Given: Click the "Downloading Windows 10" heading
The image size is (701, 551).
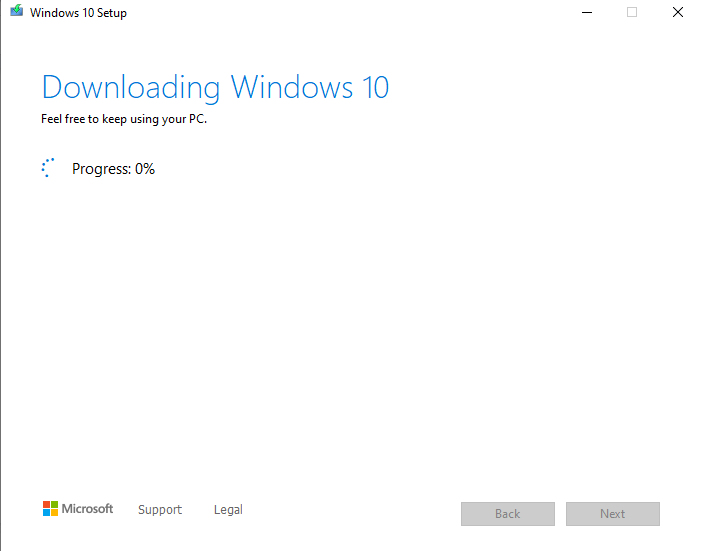Looking at the screenshot, I should (x=215, y=88).
